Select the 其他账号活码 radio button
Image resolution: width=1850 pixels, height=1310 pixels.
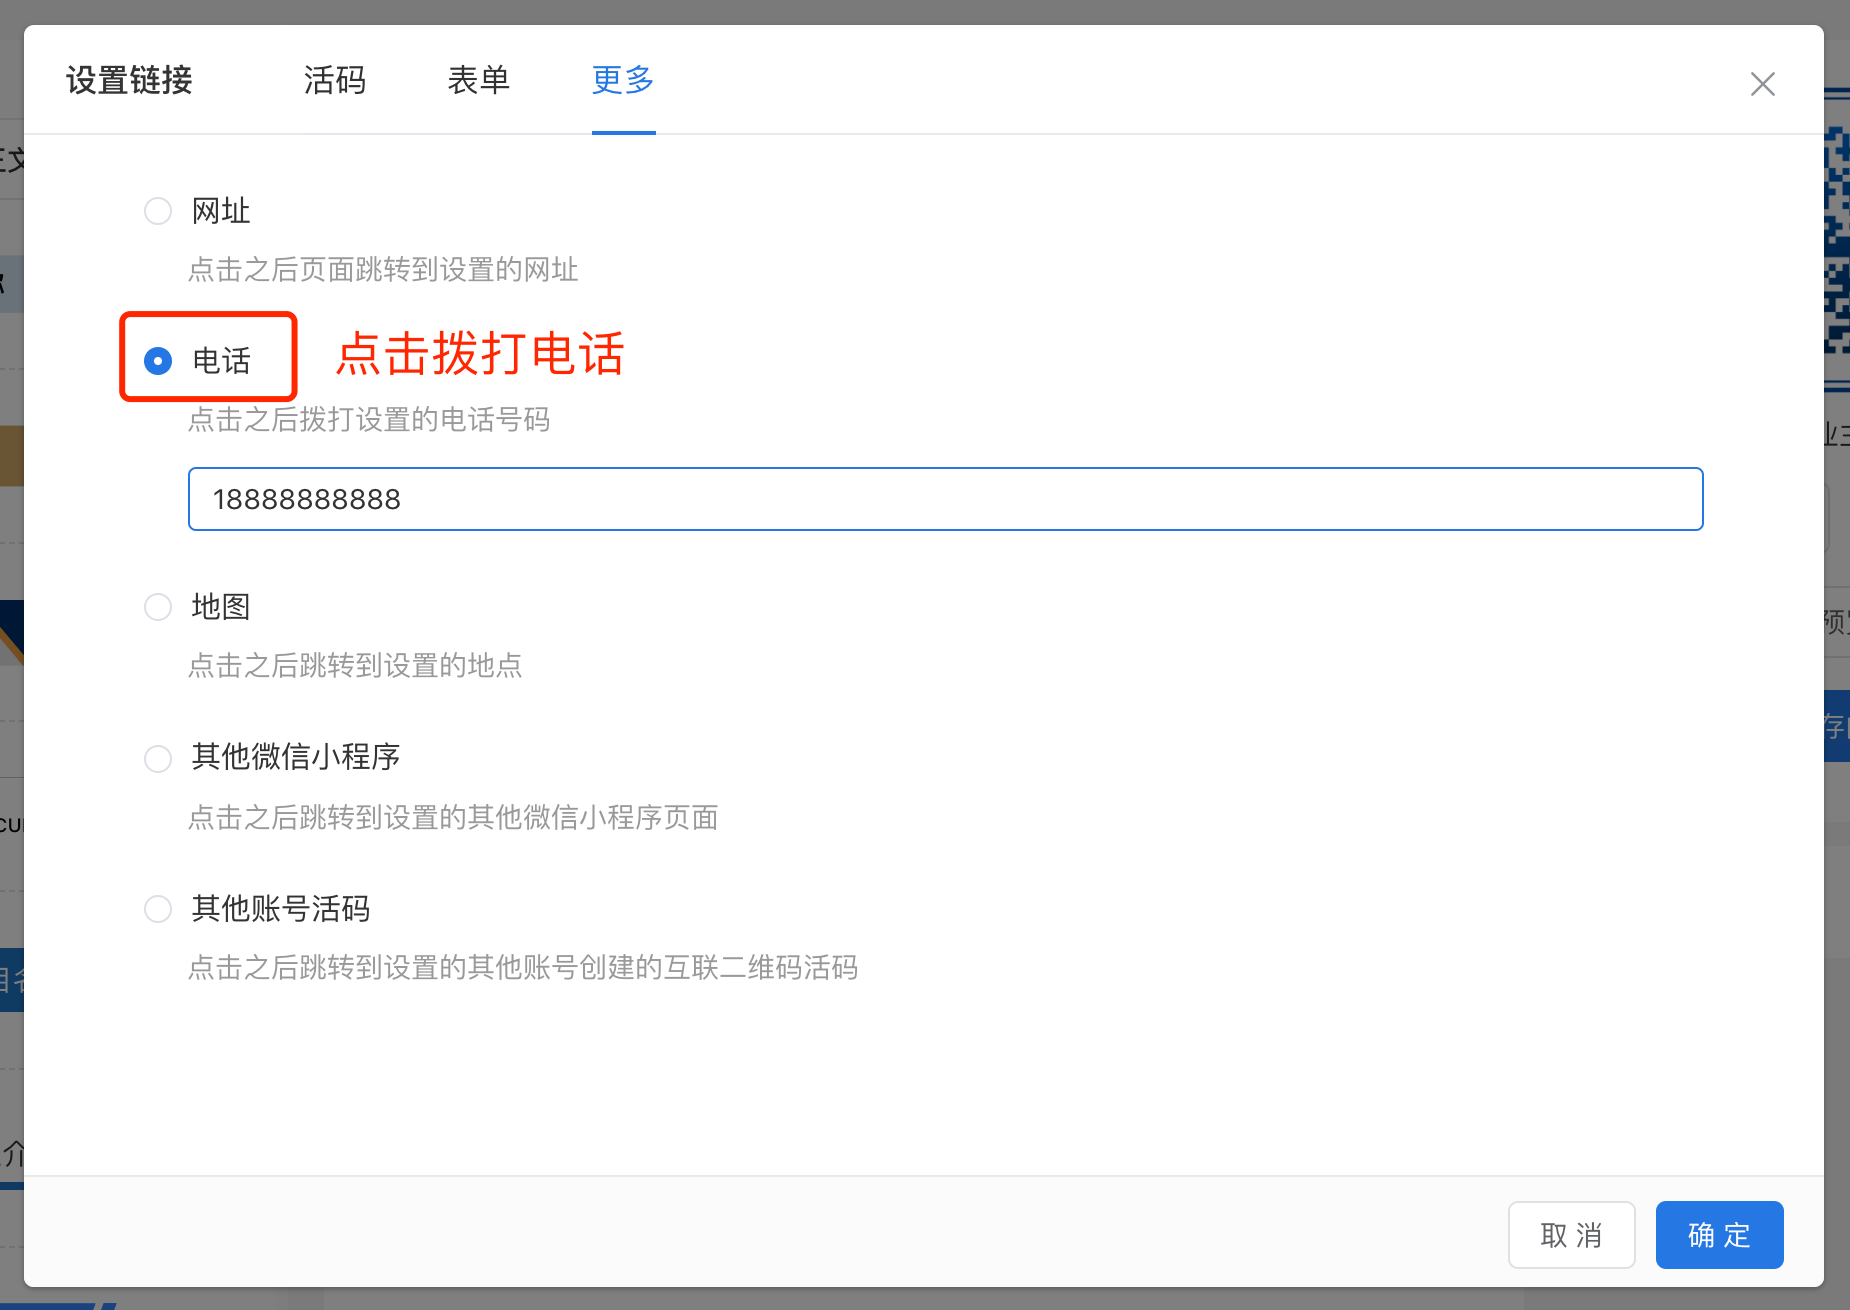coord(158,909)
